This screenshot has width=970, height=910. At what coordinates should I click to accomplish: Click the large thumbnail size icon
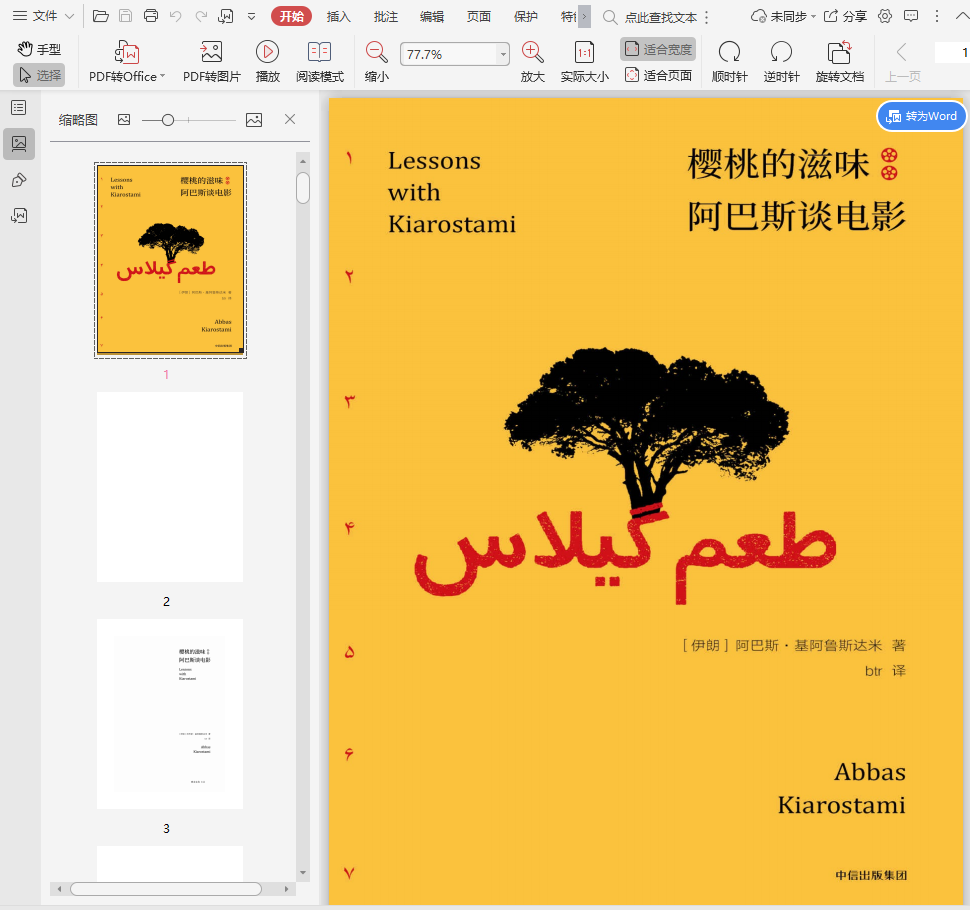(254, 120)
